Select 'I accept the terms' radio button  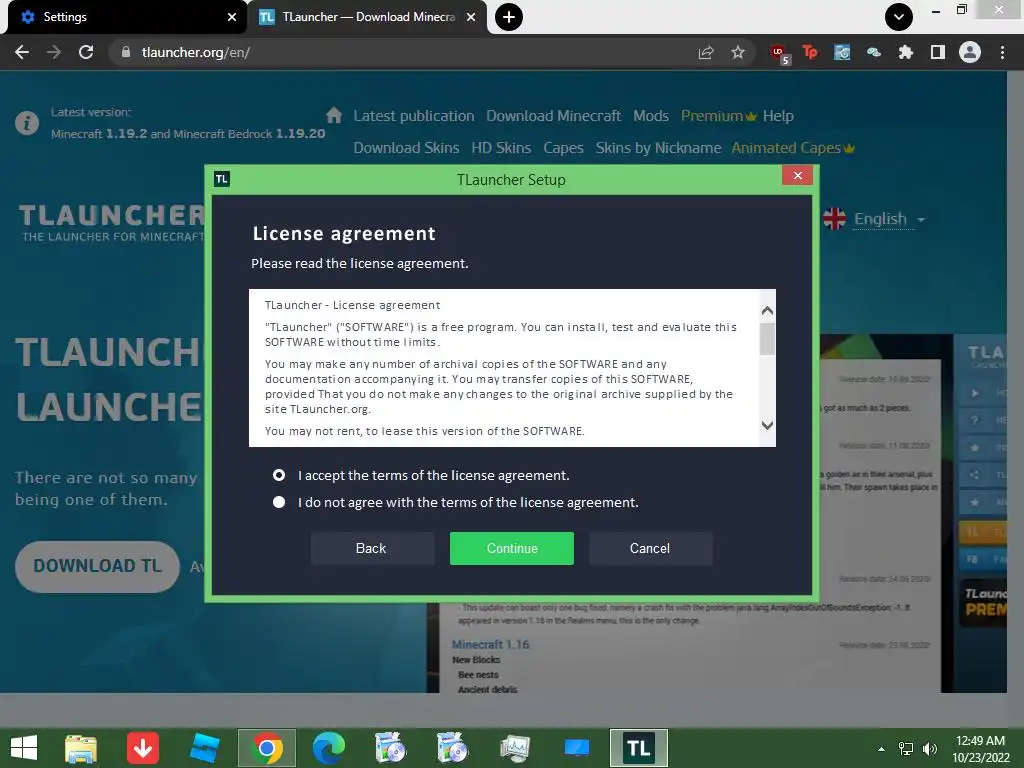(x=279, y=475)
